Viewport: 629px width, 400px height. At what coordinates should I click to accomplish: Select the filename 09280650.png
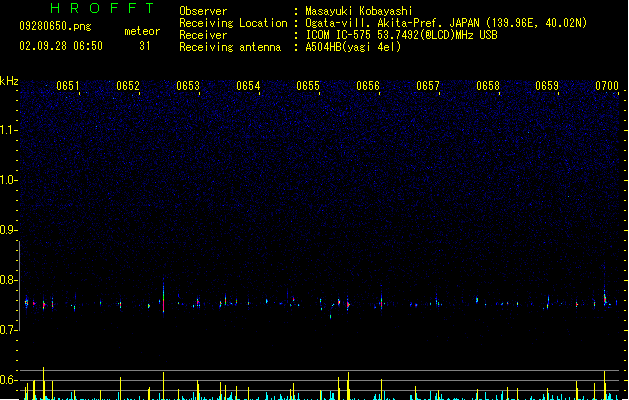(55, 26)
